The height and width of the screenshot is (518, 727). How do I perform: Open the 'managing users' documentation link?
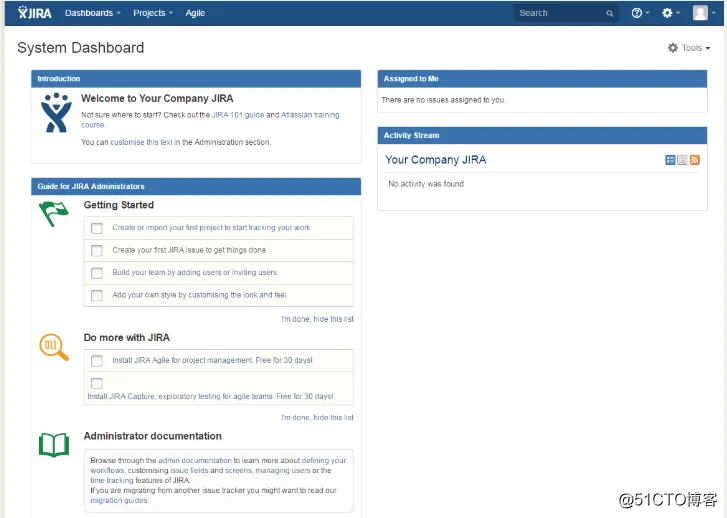[x=283, y=470]
